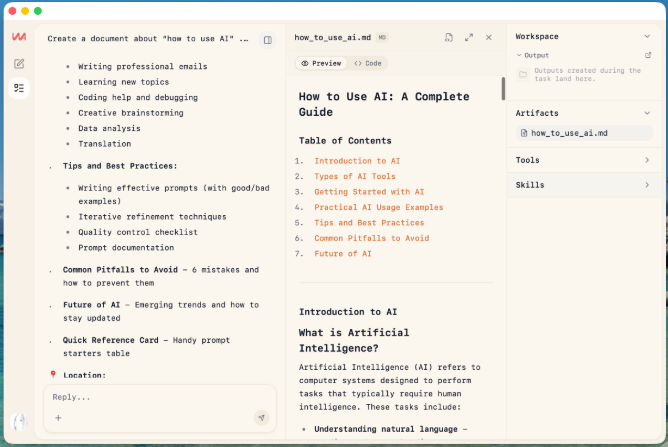Expand the document preview to fullscreen
668x447 pixels.
click(469, 37)
